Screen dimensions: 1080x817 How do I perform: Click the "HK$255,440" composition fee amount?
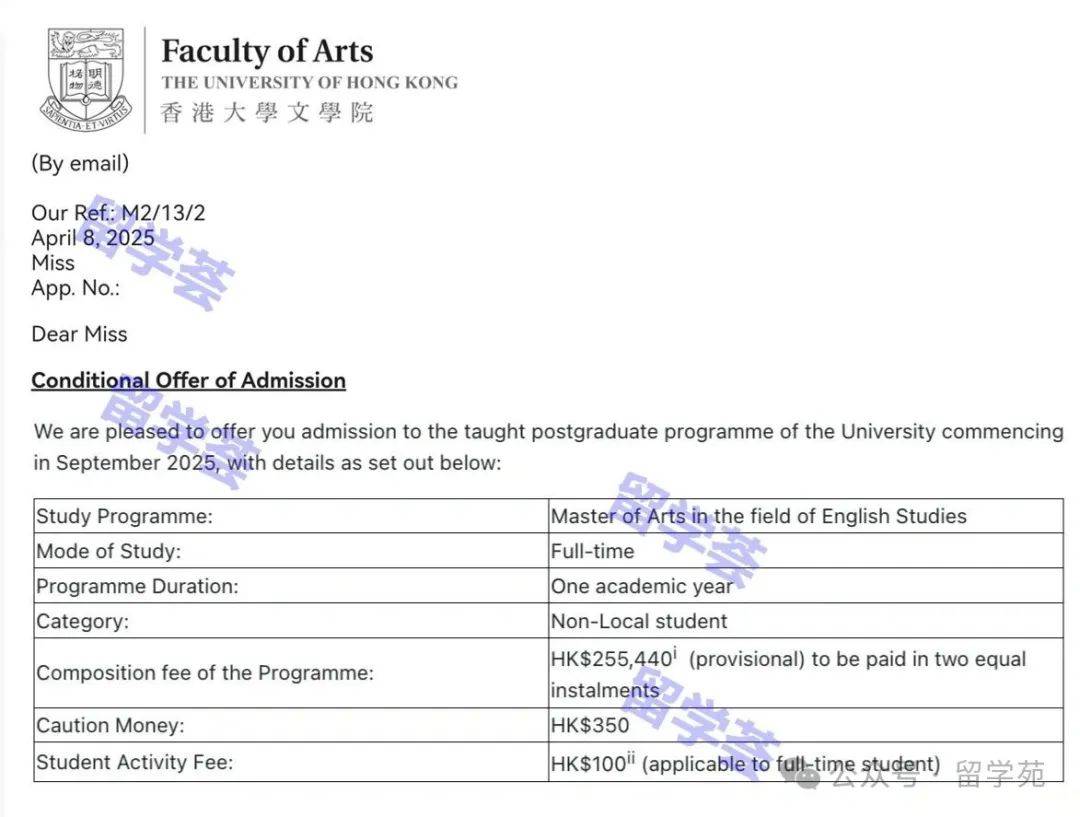pos(611,661)
